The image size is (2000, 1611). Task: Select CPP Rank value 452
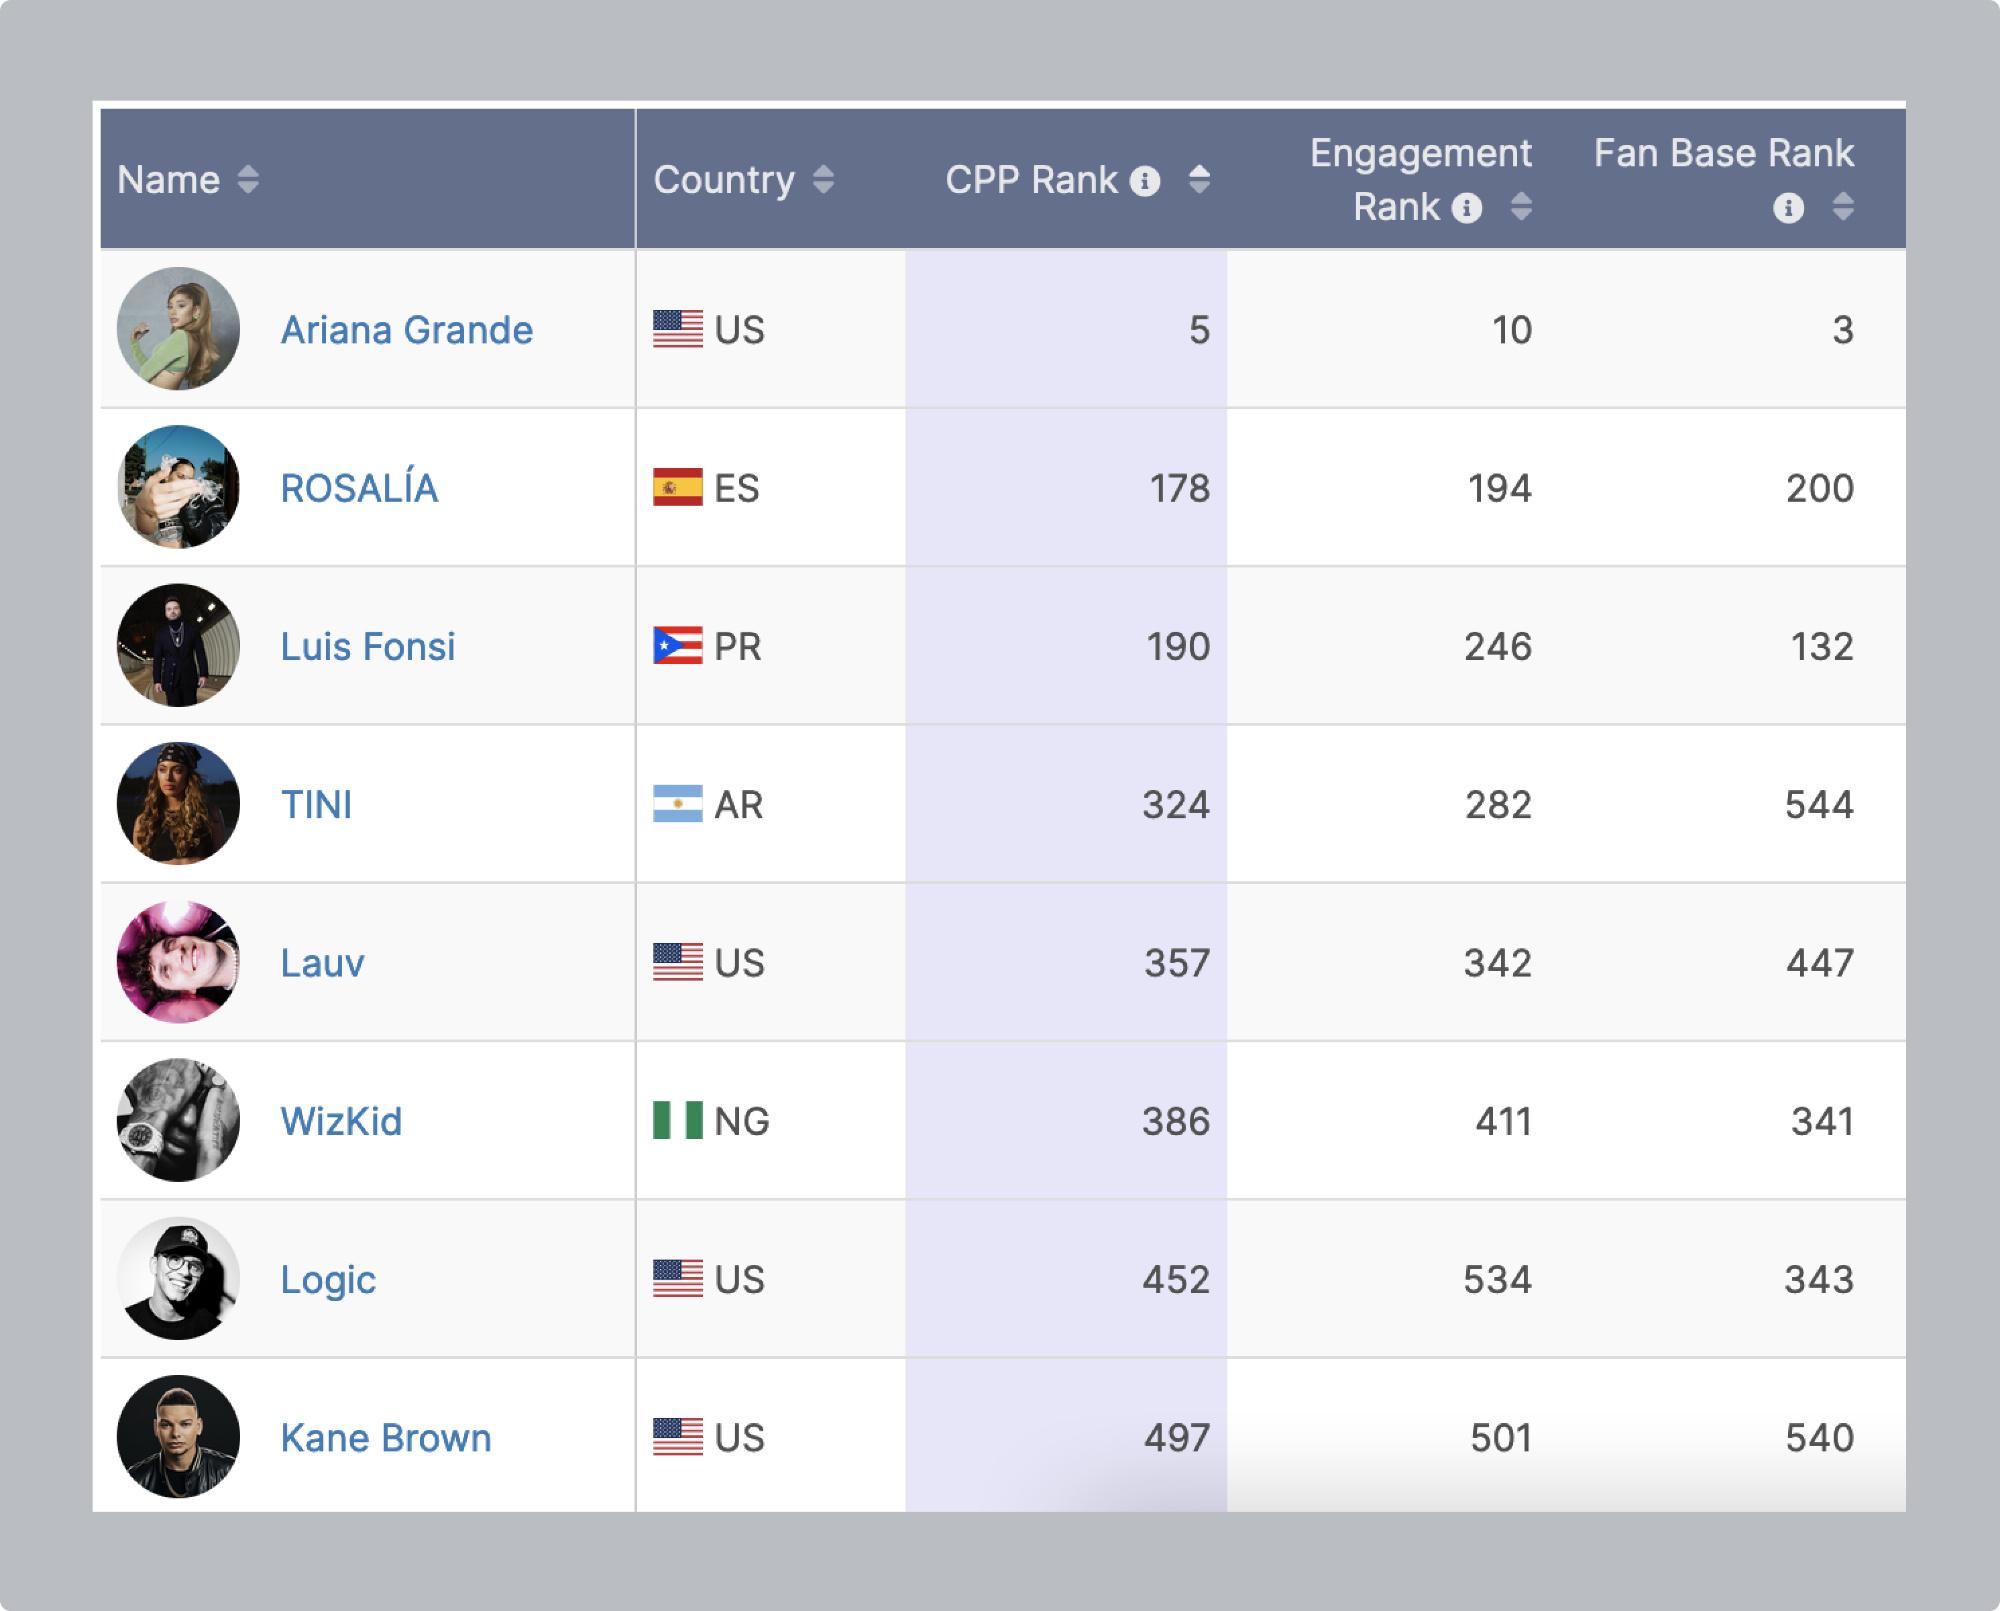coord(1176,1279)
